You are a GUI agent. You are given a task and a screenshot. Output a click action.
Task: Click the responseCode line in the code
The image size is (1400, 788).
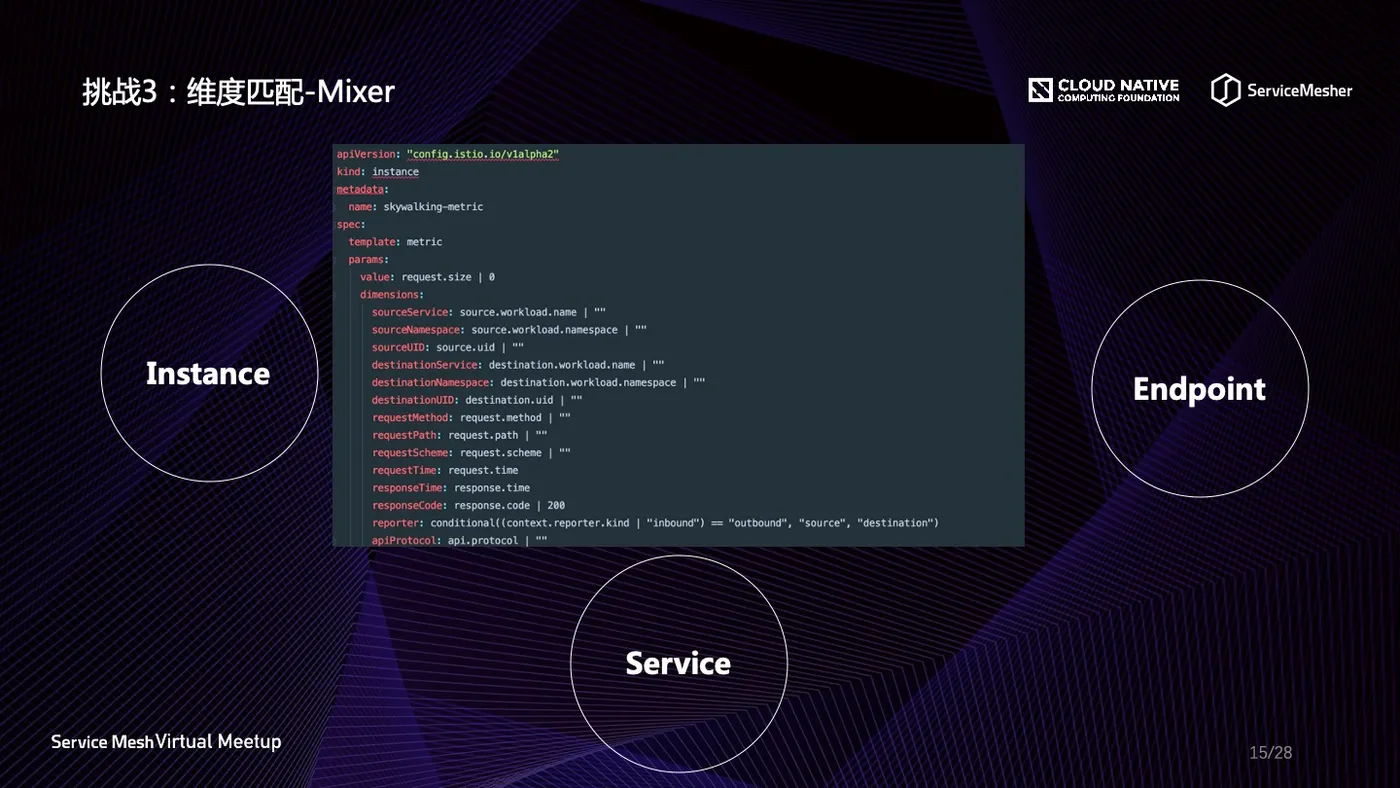(468, 506)
